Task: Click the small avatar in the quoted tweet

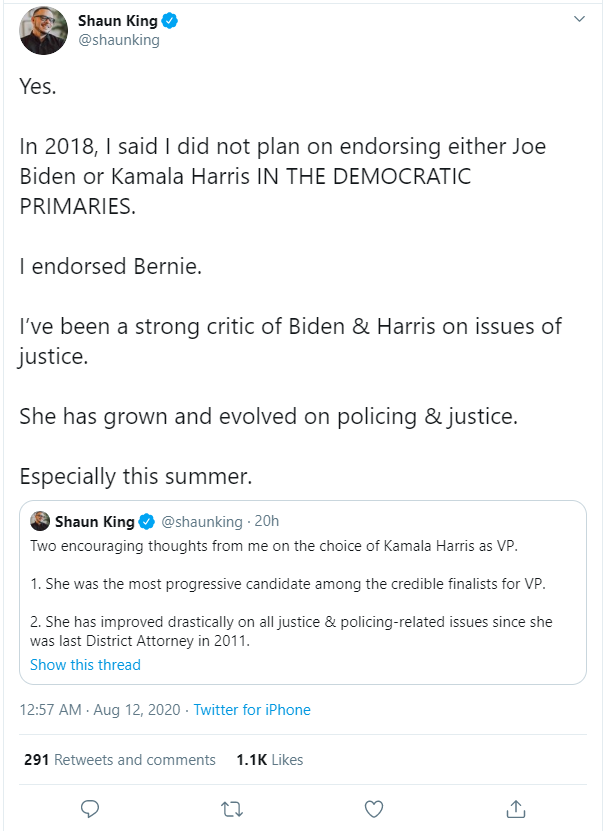Action: click(x=40, y=521)
